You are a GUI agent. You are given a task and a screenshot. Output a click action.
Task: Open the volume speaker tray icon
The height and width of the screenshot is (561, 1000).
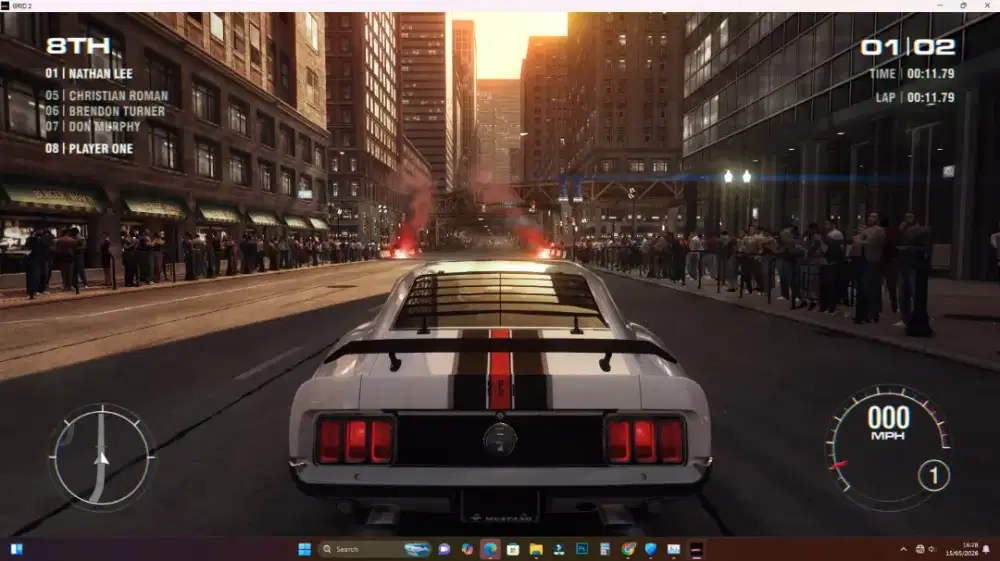932,549
